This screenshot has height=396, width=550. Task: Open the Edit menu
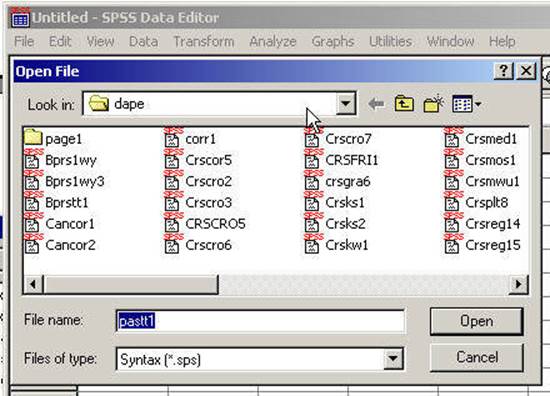coord(60,41)
